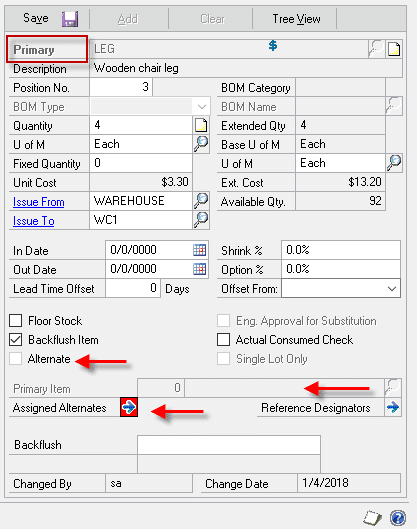
Task: Open Issue From WAREHOUSE lookup magnifier
Action: (201, 201)
